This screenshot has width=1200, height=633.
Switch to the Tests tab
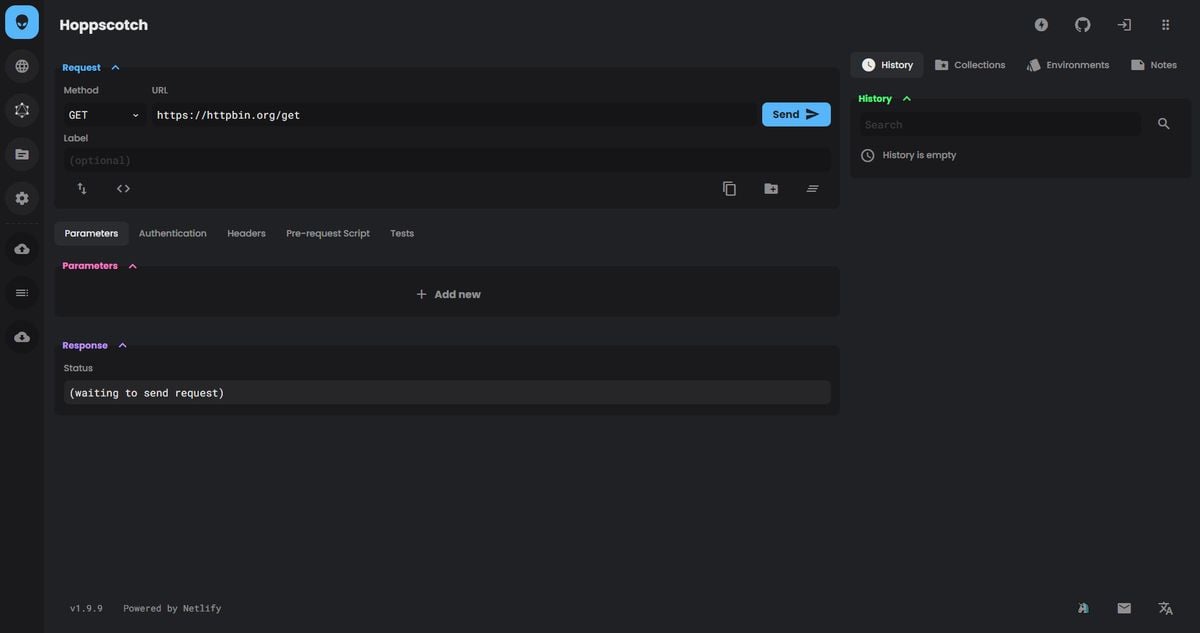(402, 233)
